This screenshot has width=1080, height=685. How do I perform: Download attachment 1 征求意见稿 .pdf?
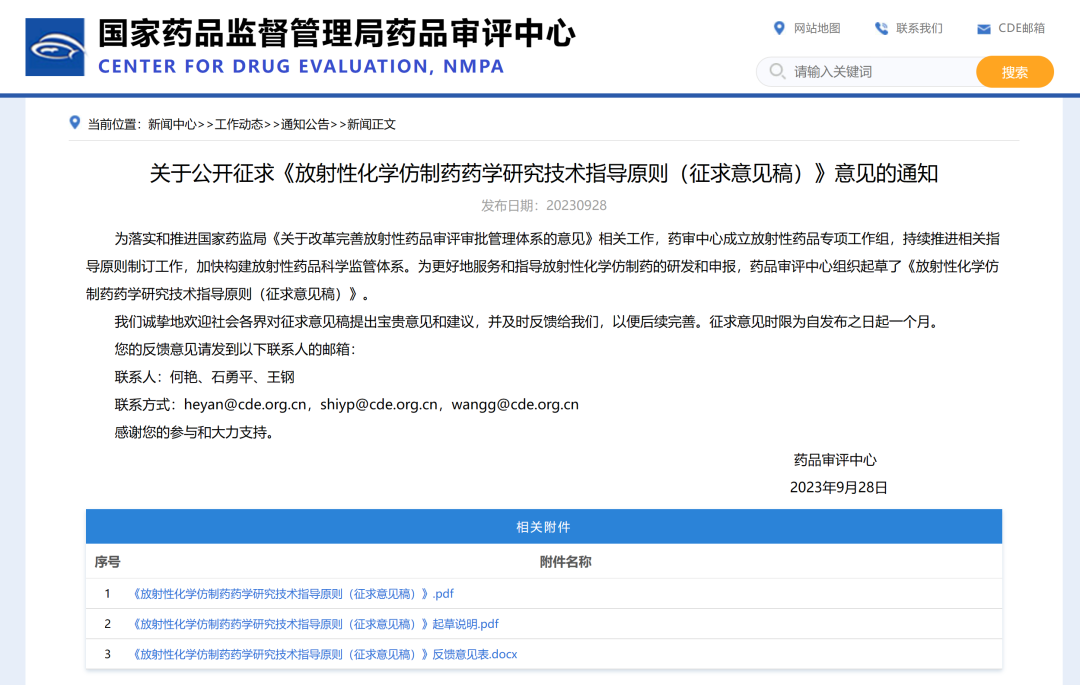(x=292, y=593)
